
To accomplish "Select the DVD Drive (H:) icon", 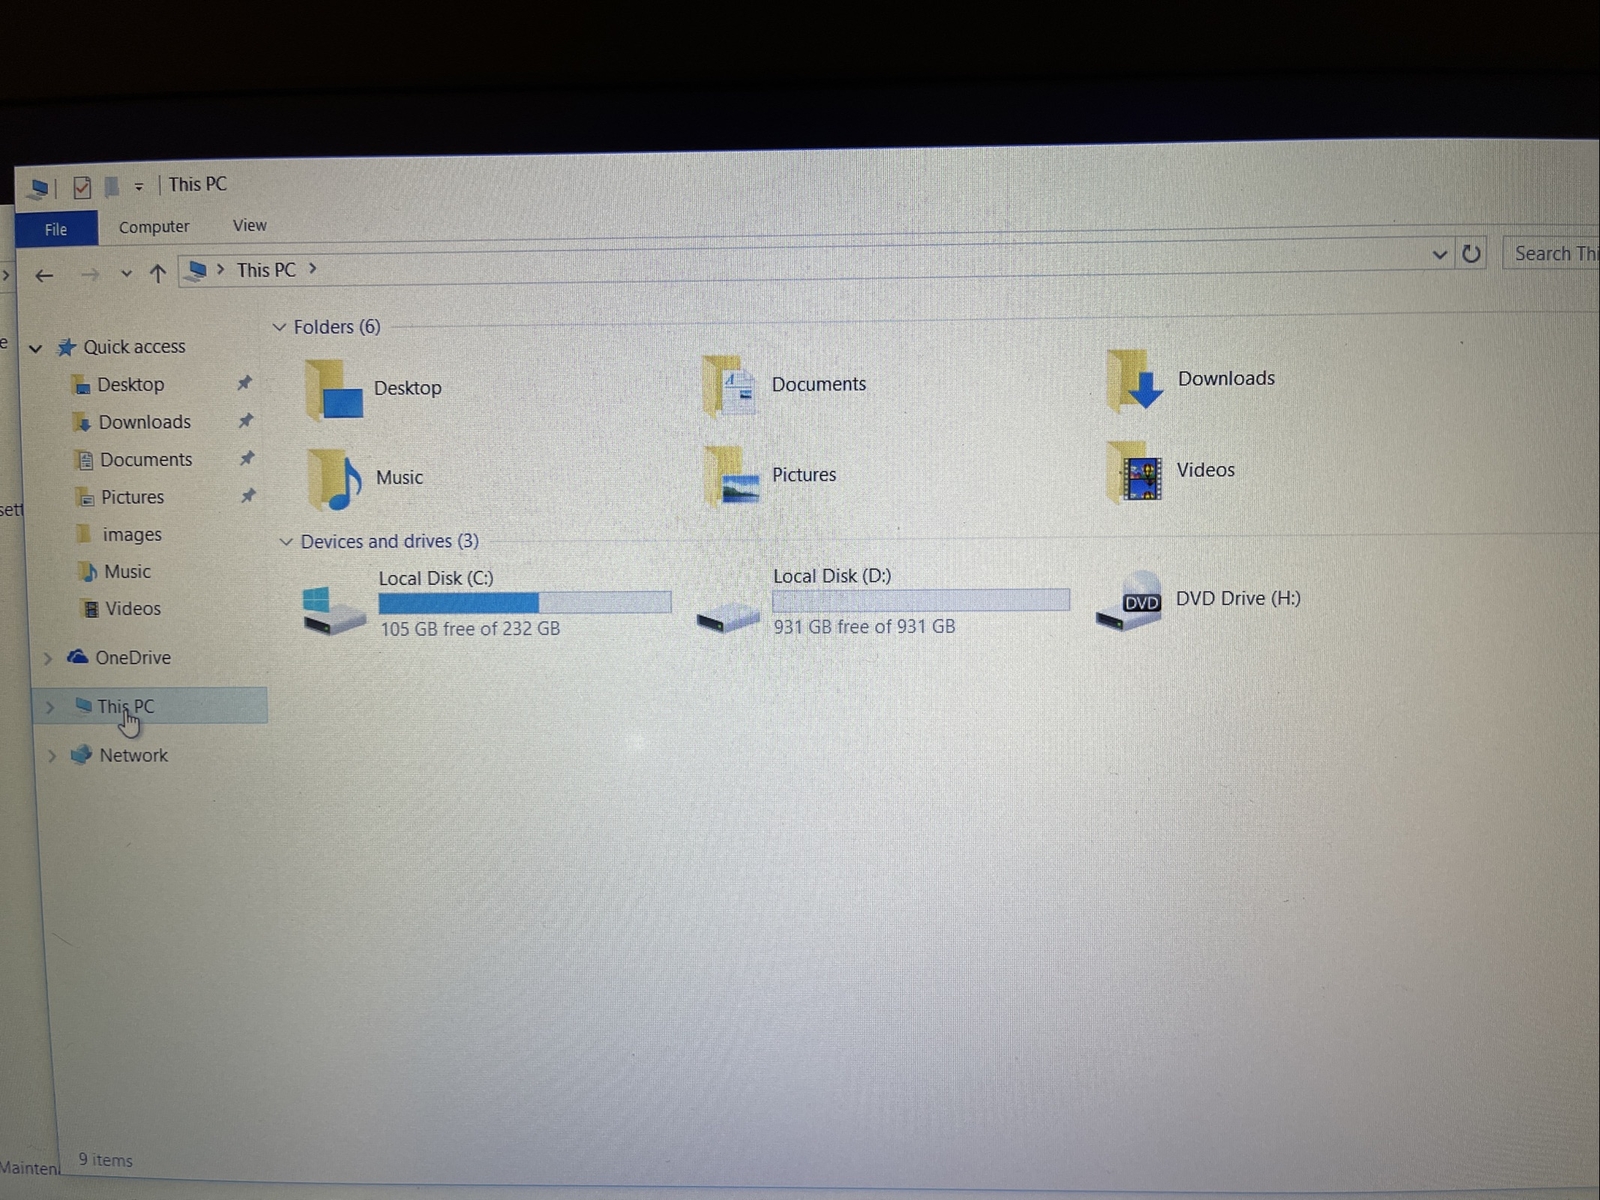I will click(1129, 600).
